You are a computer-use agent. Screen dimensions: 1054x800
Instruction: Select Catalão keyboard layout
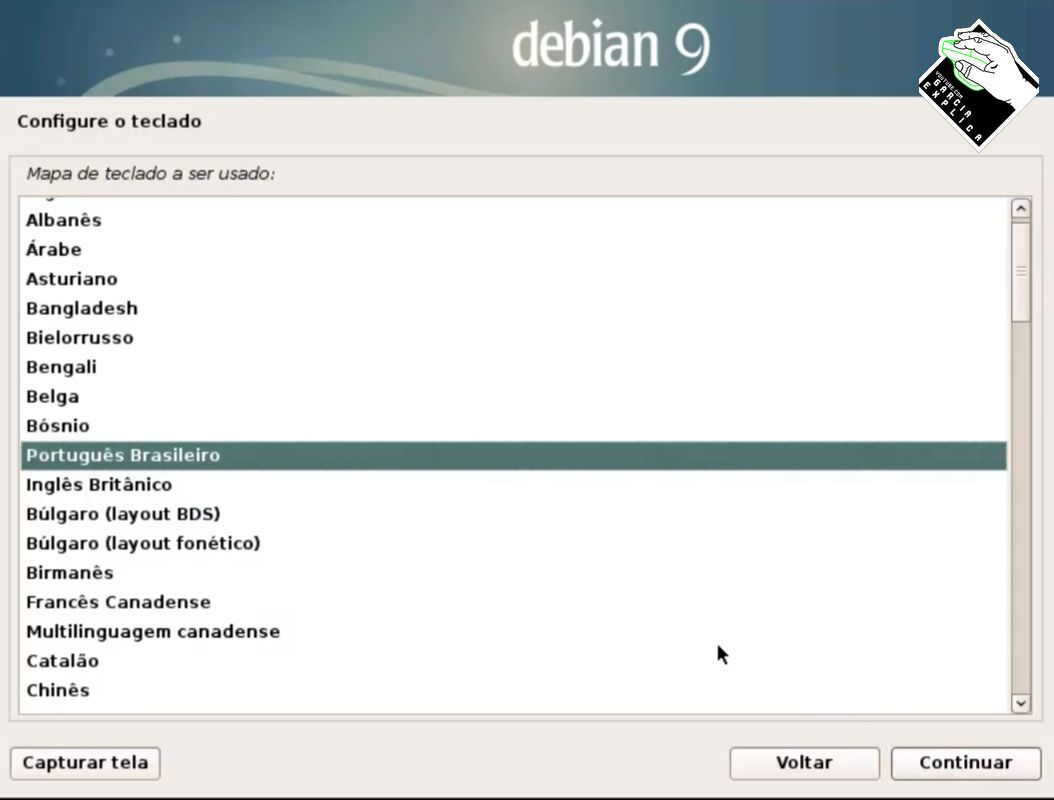(x=514, y=662)
